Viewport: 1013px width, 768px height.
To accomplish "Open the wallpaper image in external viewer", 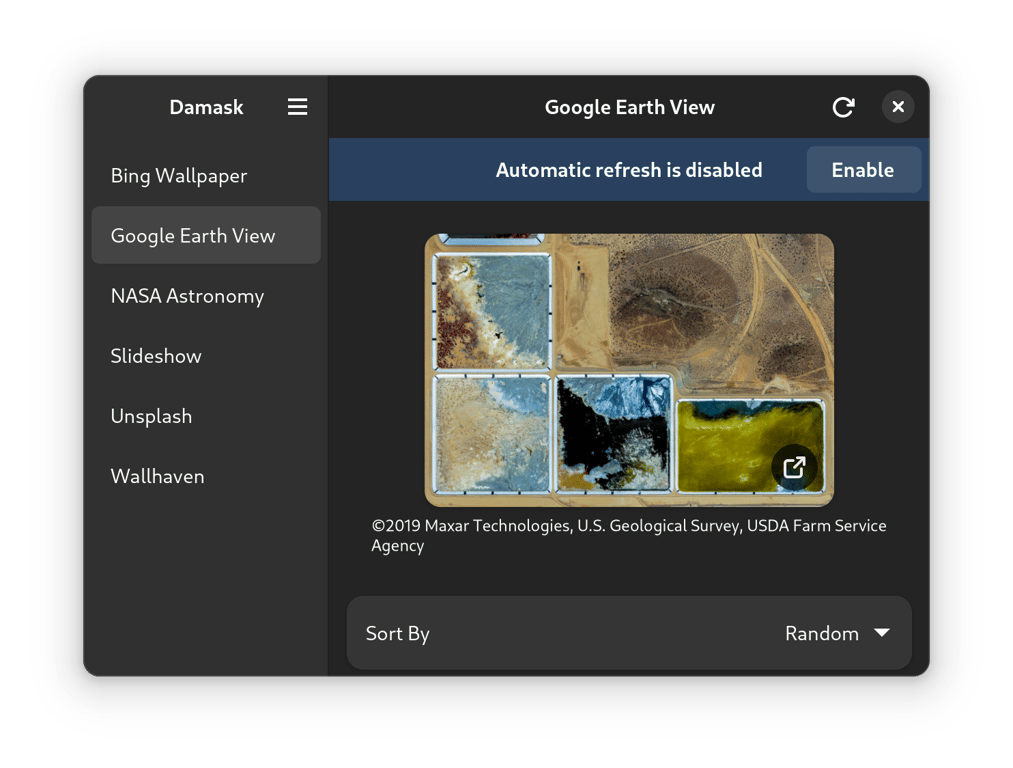I will click(794, 467).
